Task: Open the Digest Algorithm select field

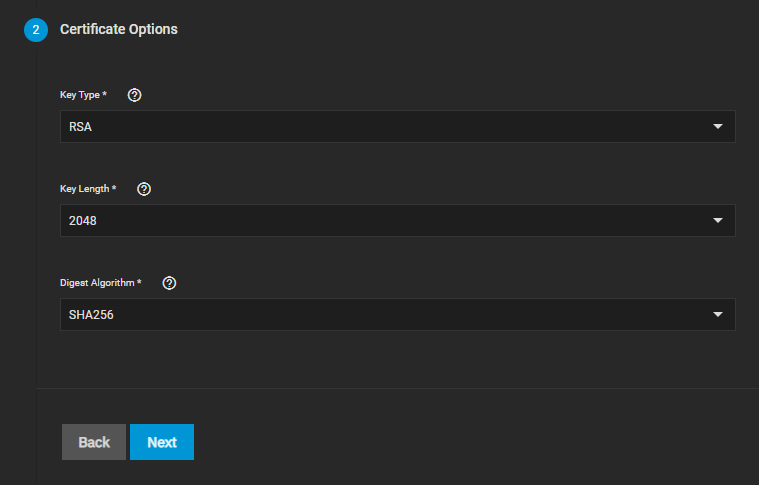Action: tap(397, 314)
